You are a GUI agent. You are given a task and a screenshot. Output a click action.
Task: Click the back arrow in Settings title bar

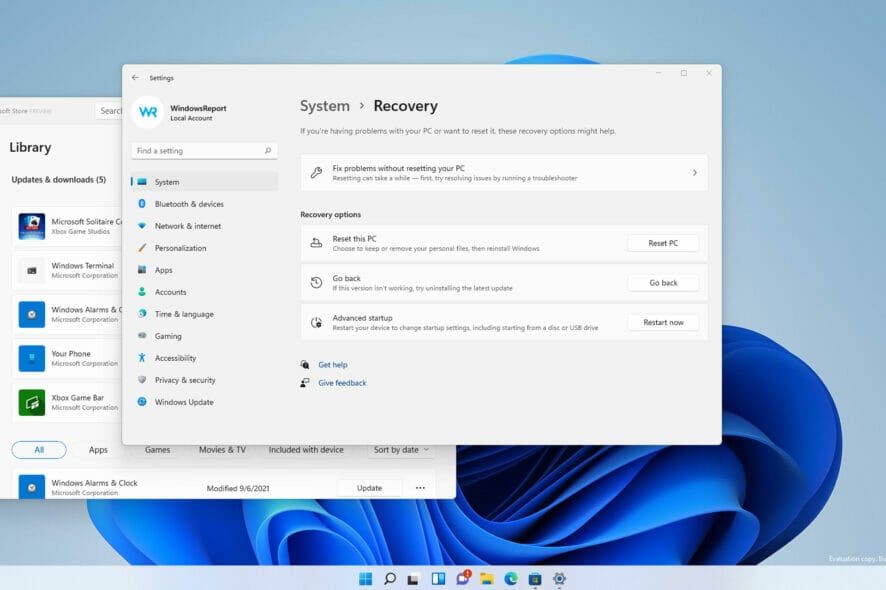[135, 77]
